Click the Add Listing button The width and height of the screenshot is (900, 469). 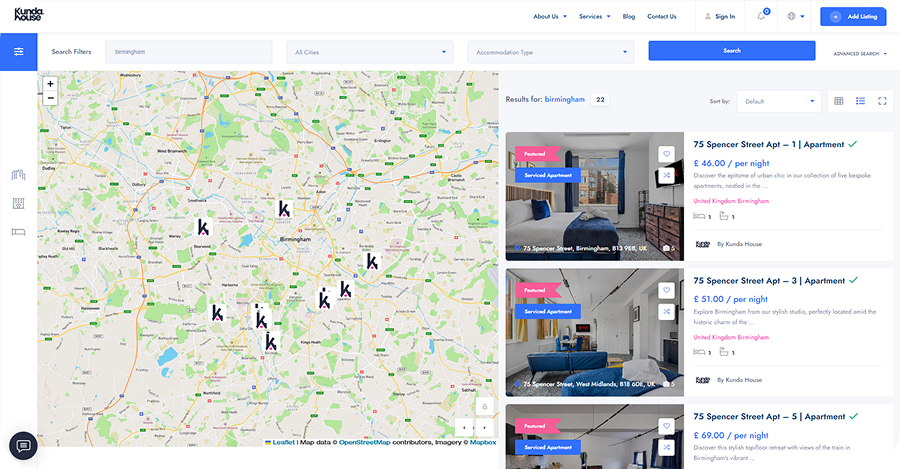tap(853, 17)
